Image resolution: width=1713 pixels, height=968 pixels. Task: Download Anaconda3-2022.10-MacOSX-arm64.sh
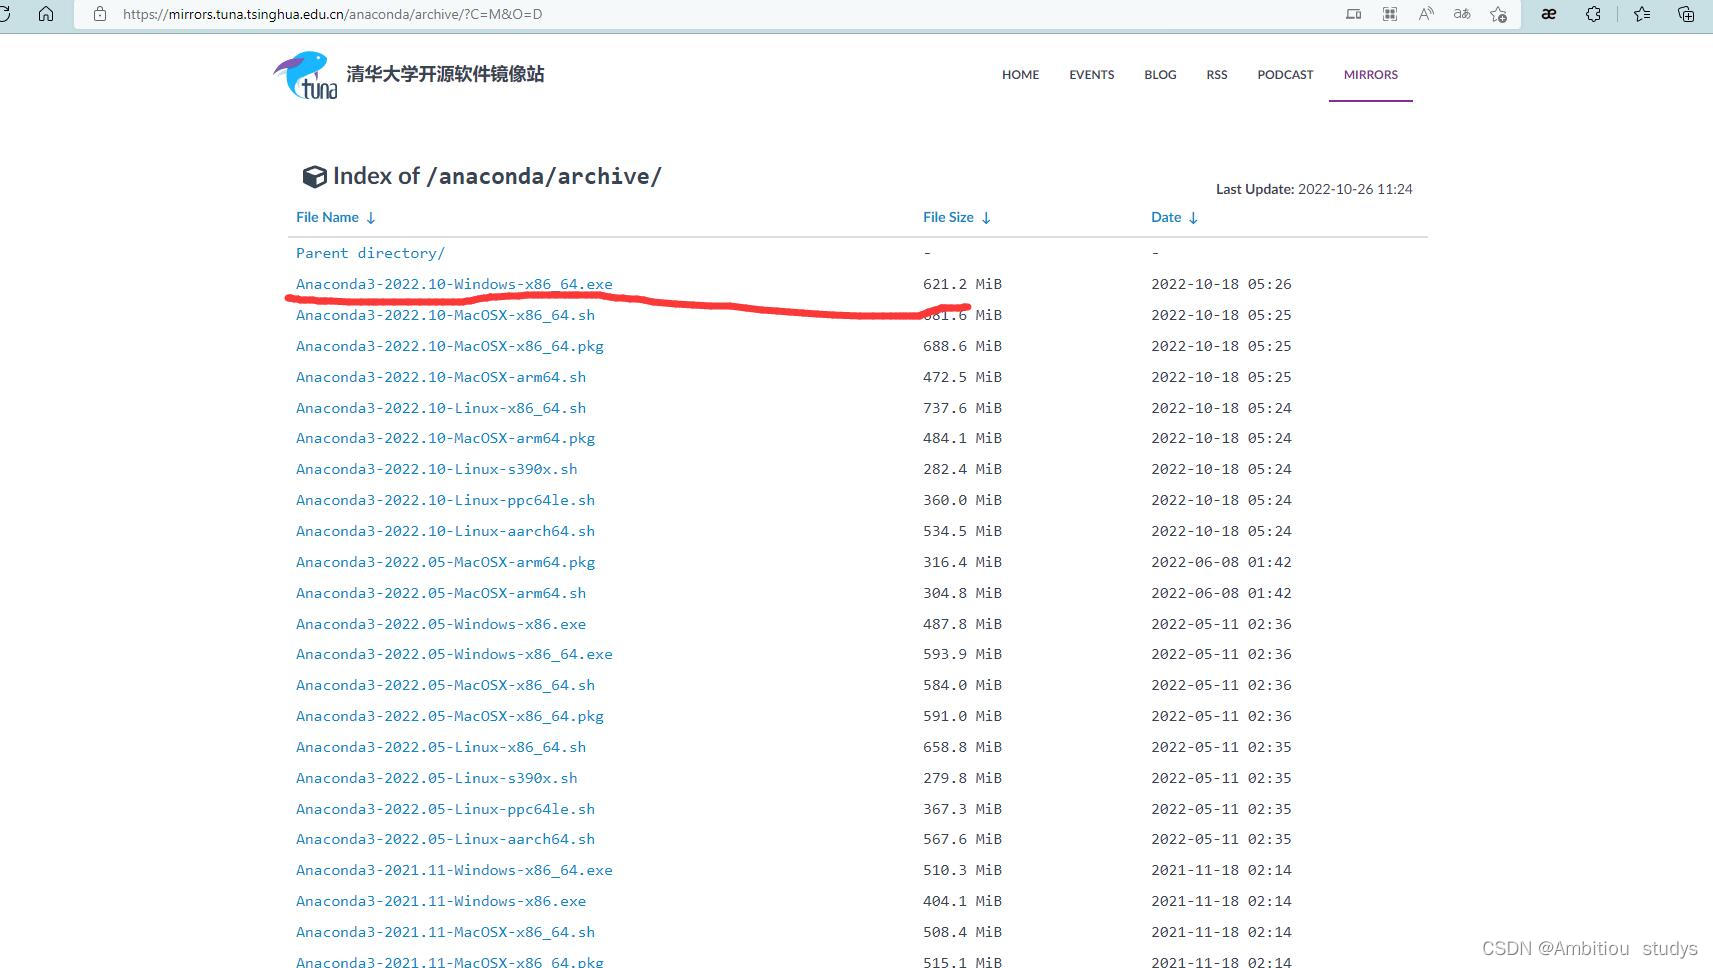(441, 377)
